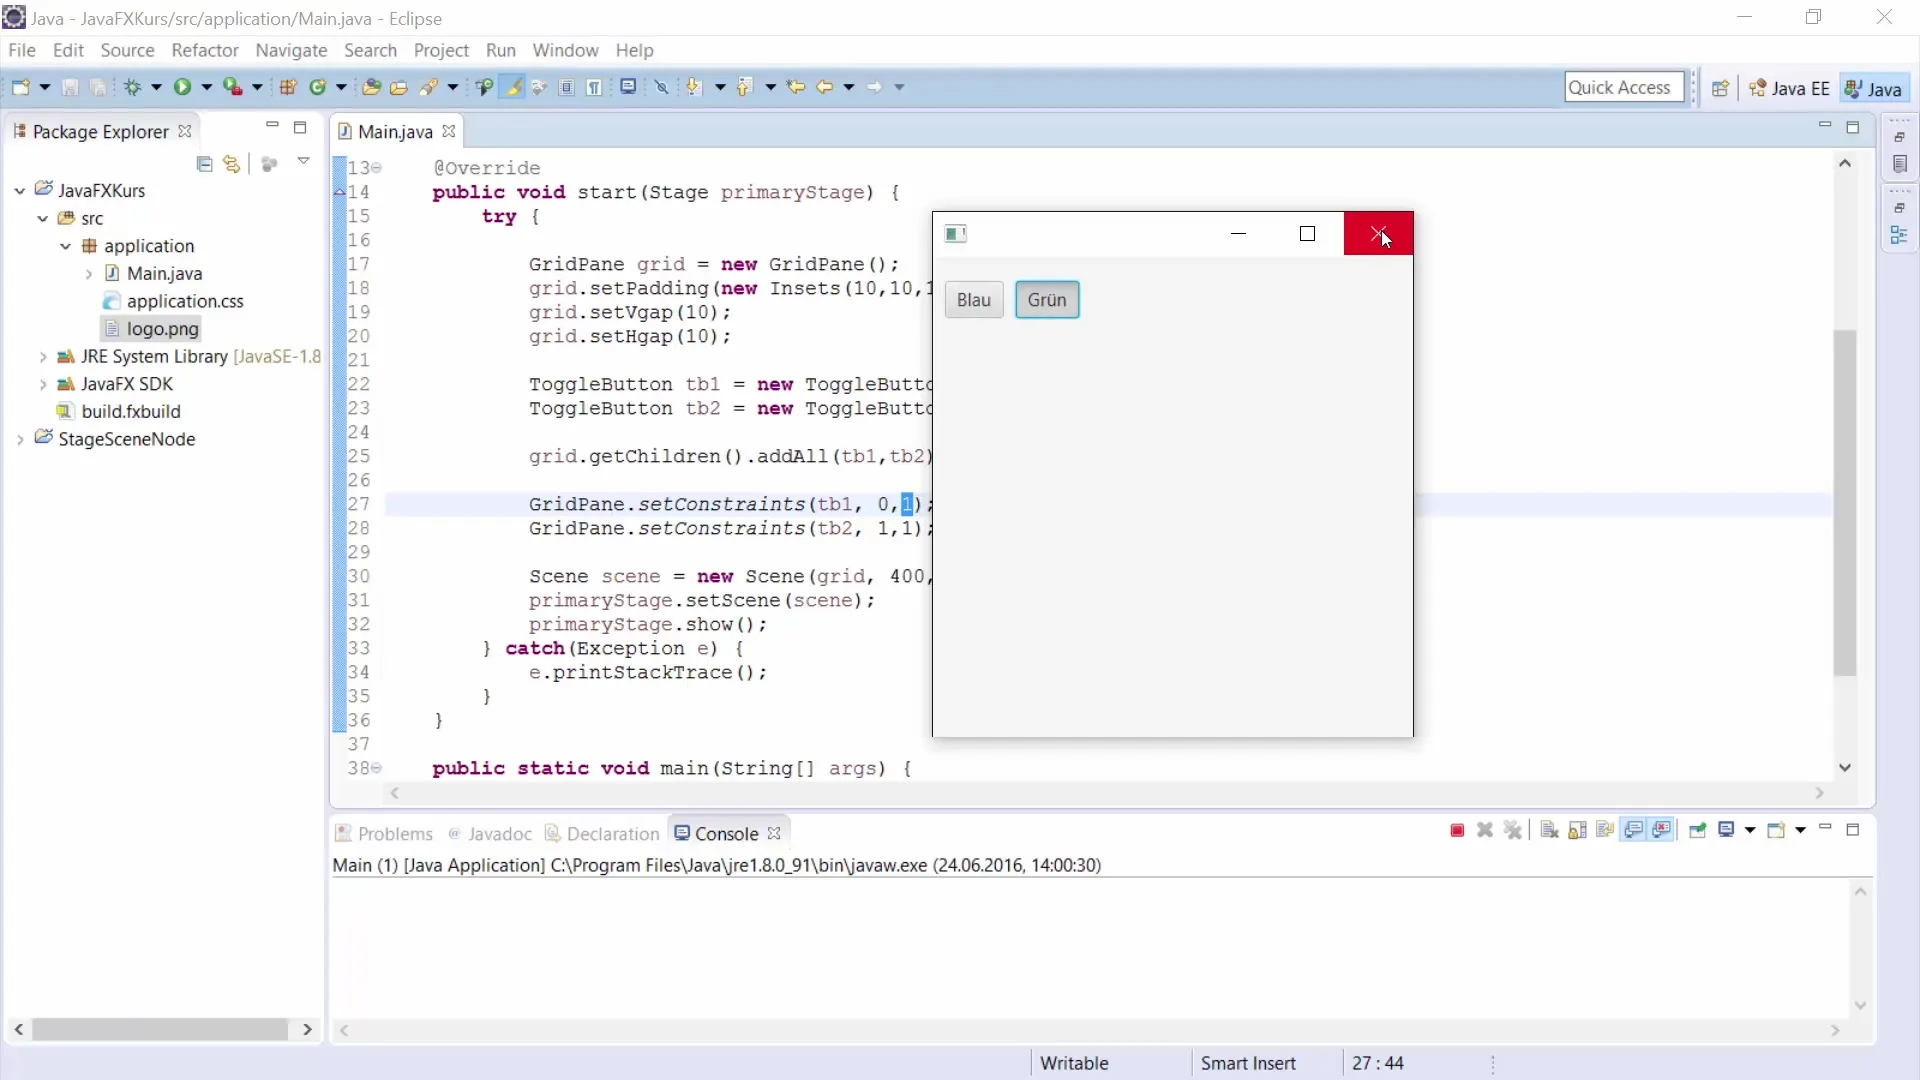1920x1080 pixels.
Task: Toggle Scroll Lock in Console toolbar
Action: click(x=1577, y=831)
